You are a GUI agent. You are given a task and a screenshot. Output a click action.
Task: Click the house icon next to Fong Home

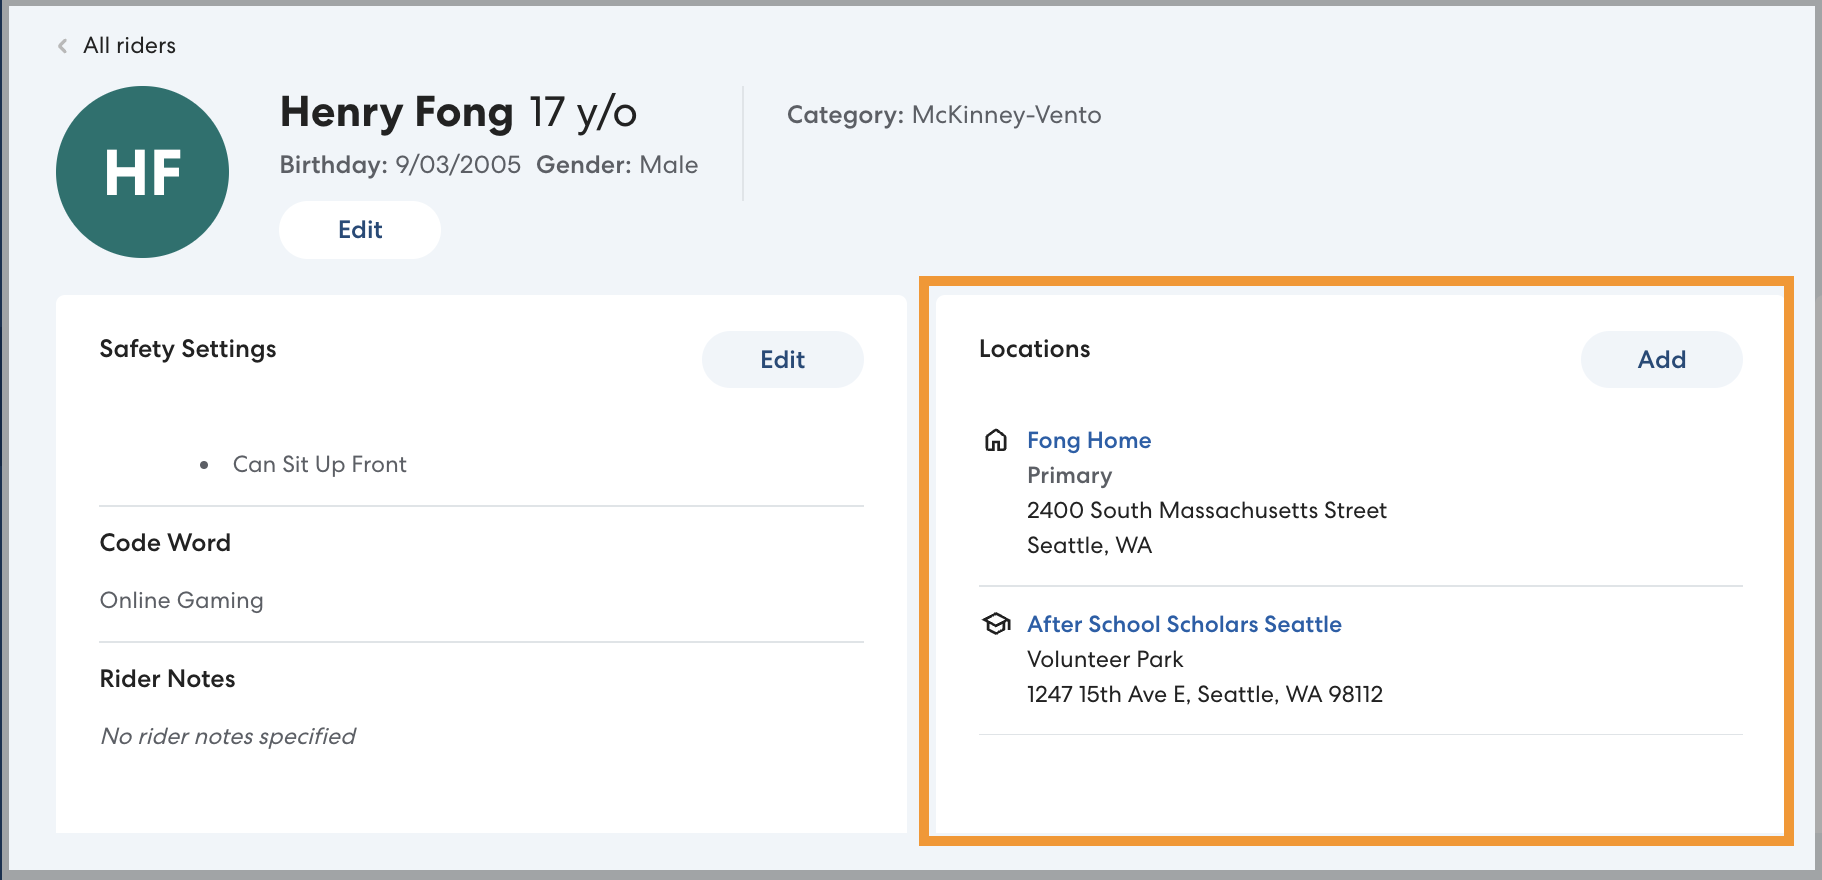(996, 440)
